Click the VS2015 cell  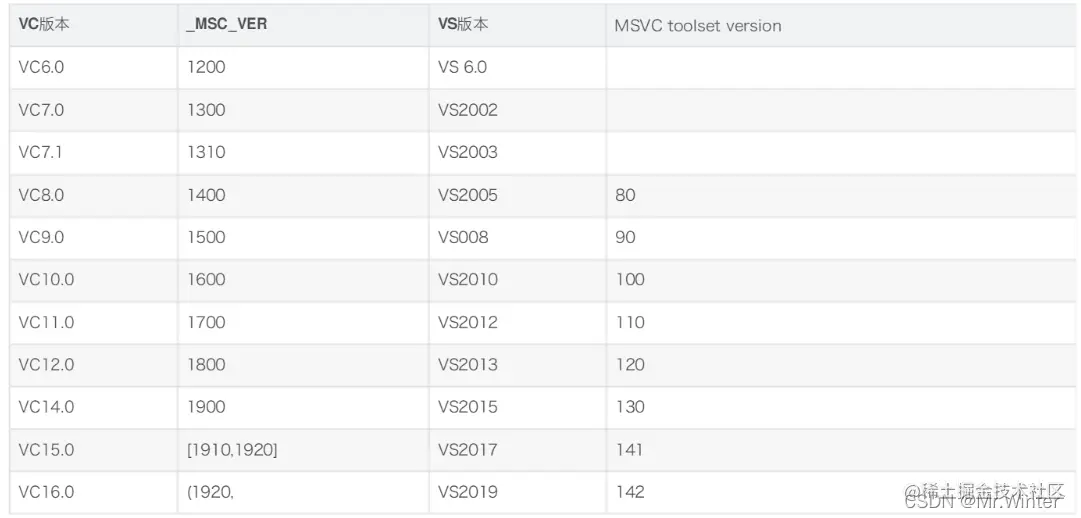pyautogui.click(x=467, y=408)
